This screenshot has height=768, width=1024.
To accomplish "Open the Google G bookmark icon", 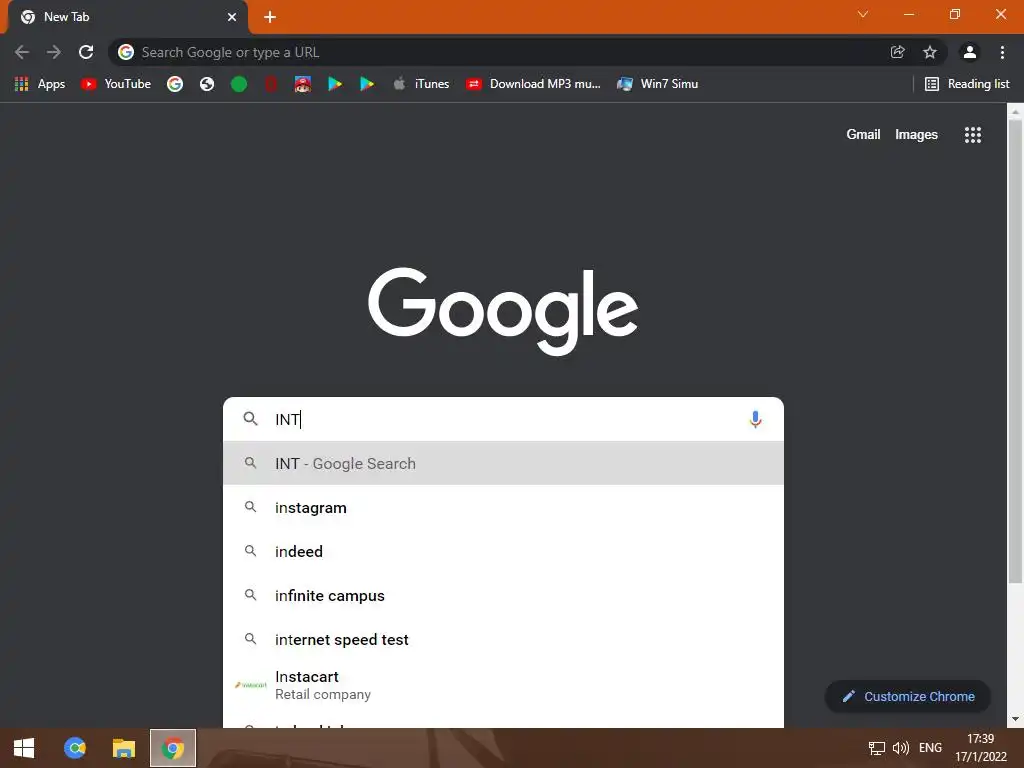I will point(175,84).
